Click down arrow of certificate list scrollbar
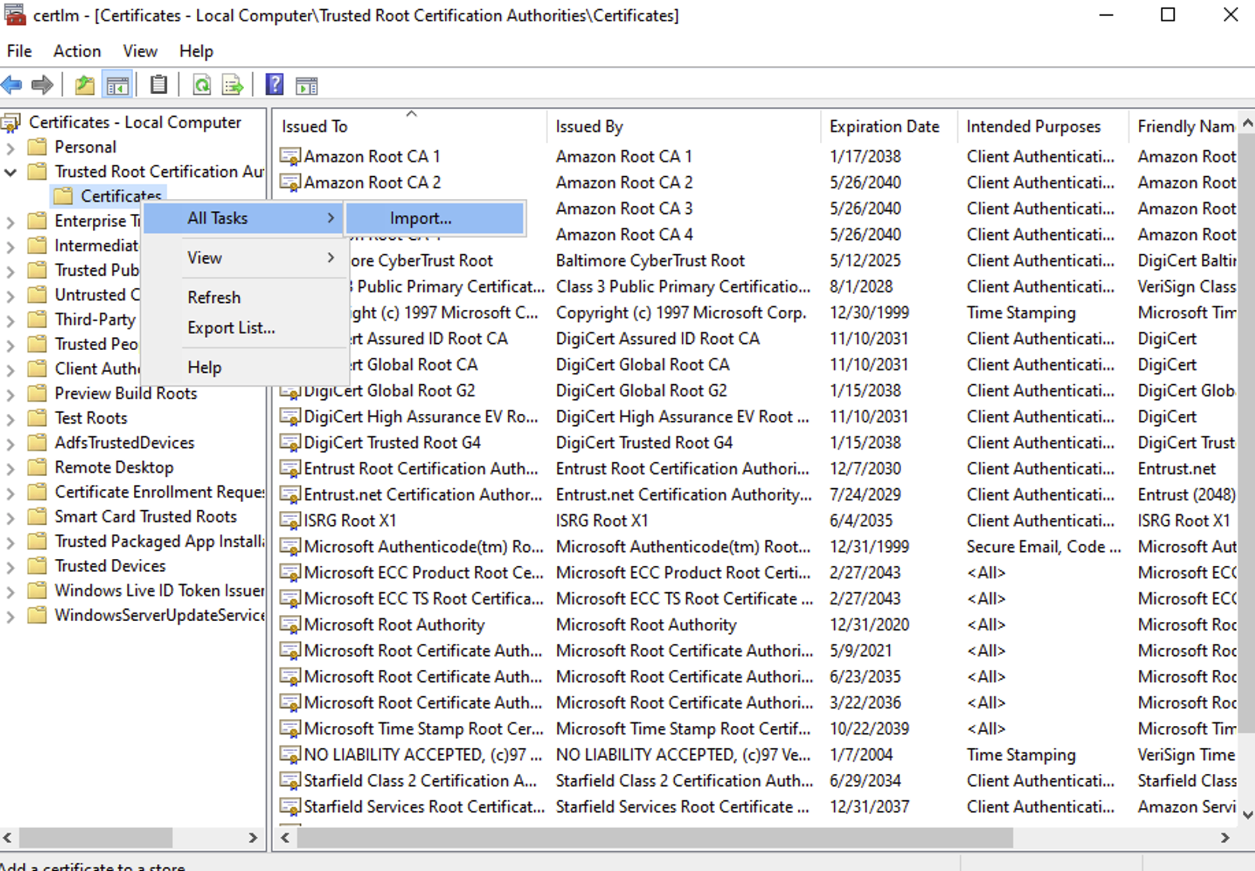The image size is (1255, 871). (x=1246, y=815)
